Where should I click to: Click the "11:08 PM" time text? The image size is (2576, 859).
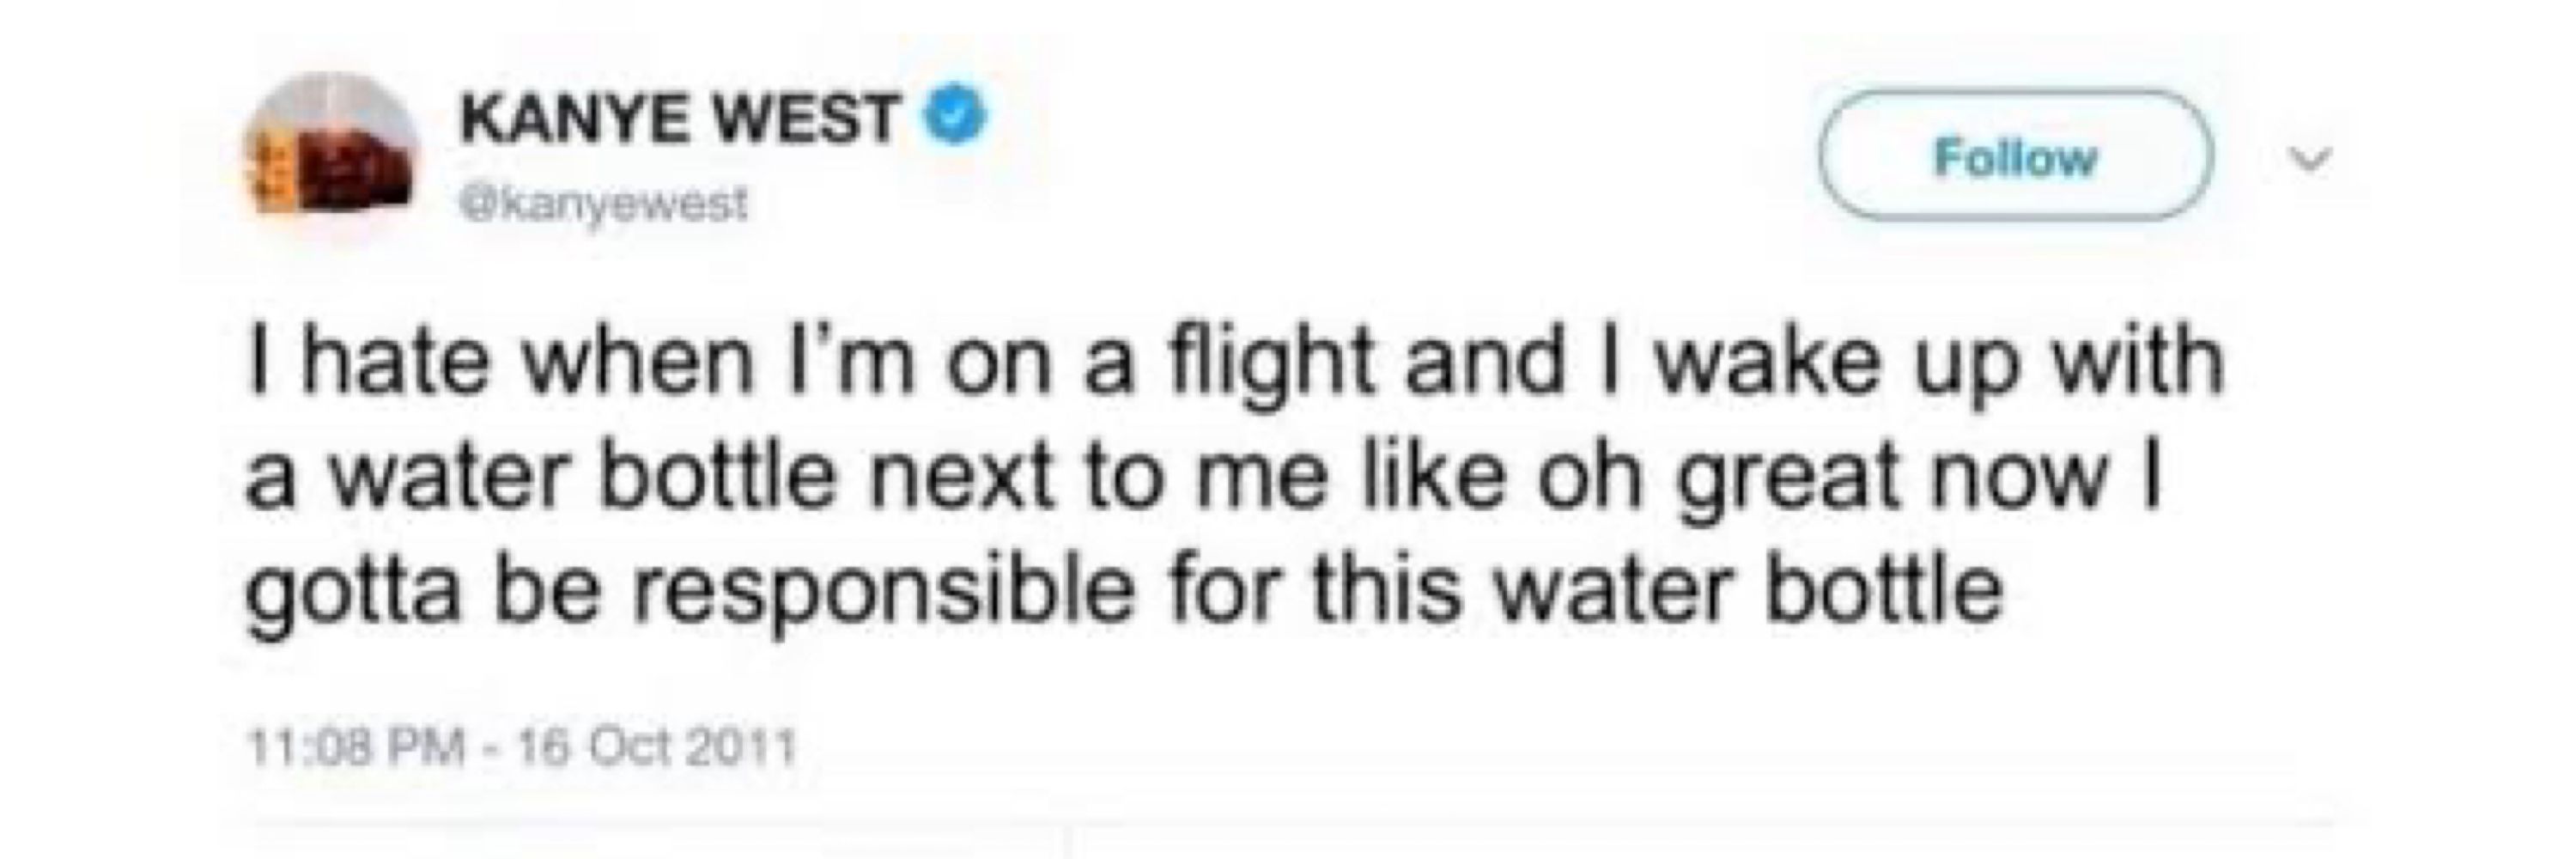[x=356, y=746]
